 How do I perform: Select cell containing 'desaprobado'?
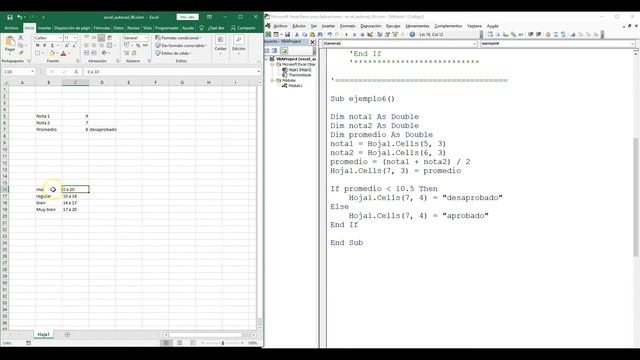point(103,129)
